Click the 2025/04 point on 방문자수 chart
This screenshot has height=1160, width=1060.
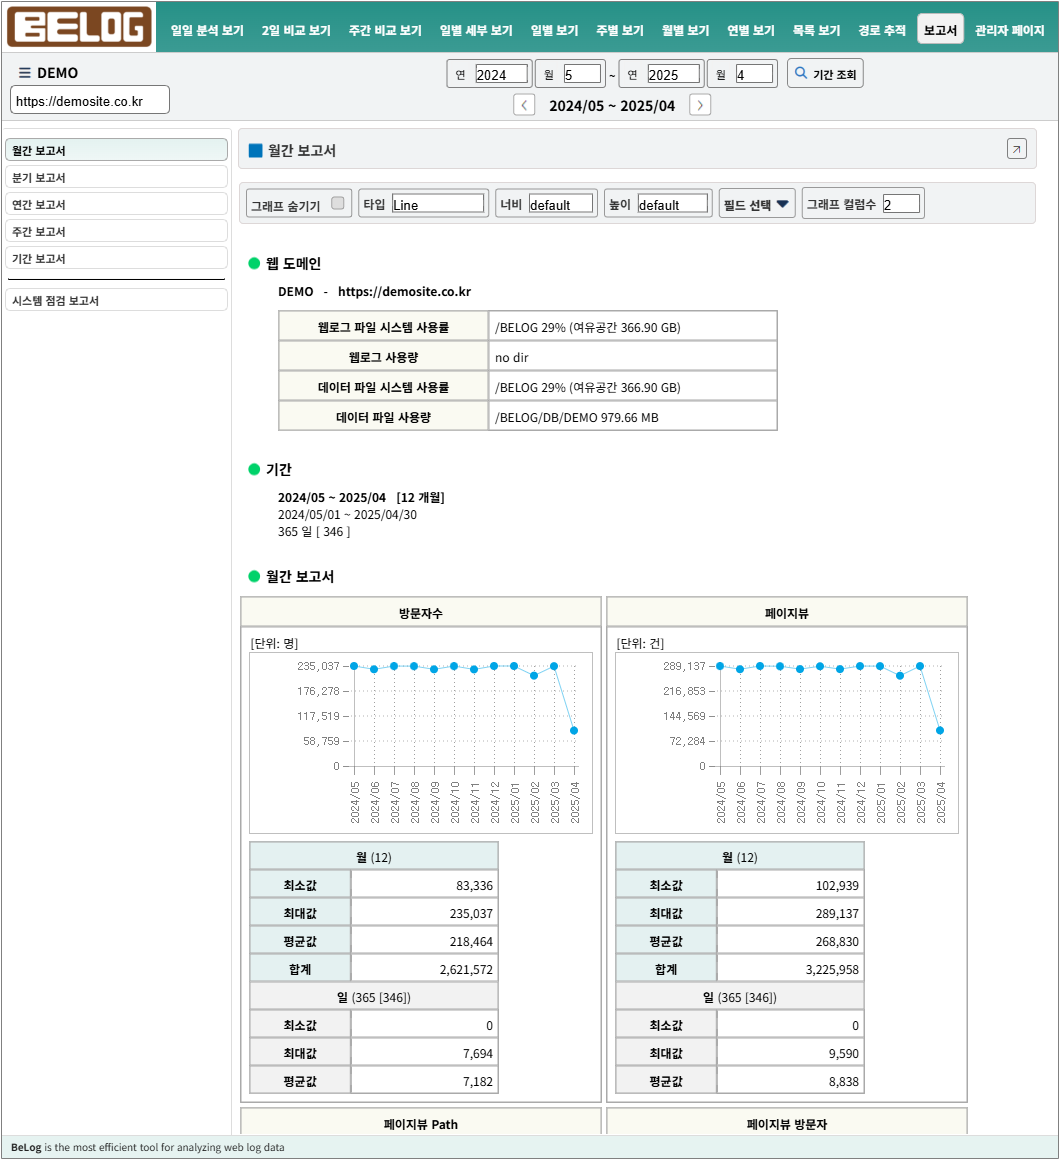[574, 730]
